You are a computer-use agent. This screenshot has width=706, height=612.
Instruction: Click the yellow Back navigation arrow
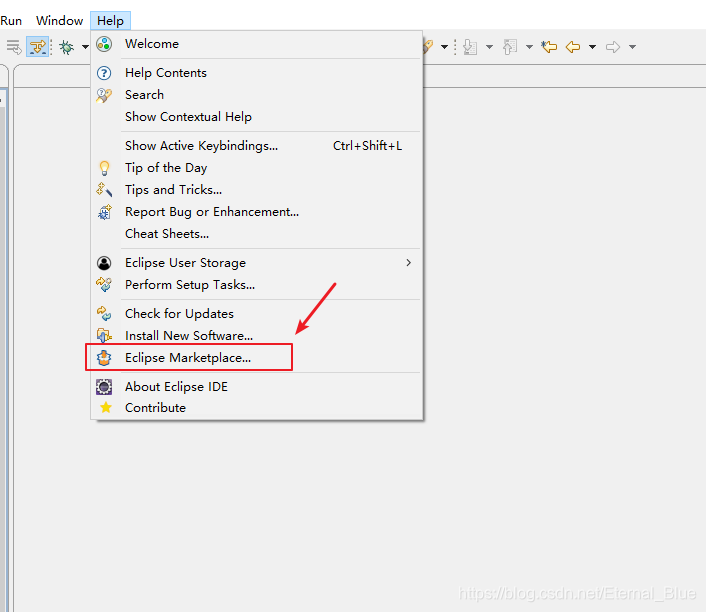tap(573, 47)
